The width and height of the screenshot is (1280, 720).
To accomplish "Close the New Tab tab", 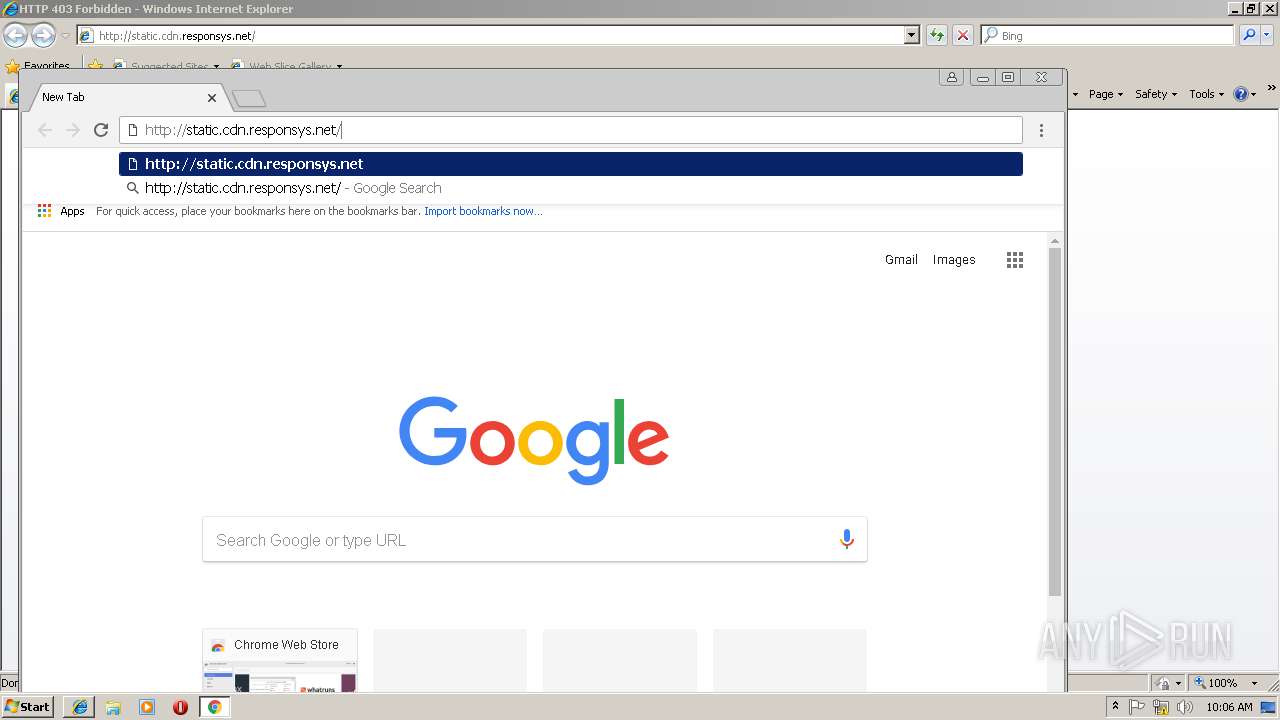I will click(212, 98).
